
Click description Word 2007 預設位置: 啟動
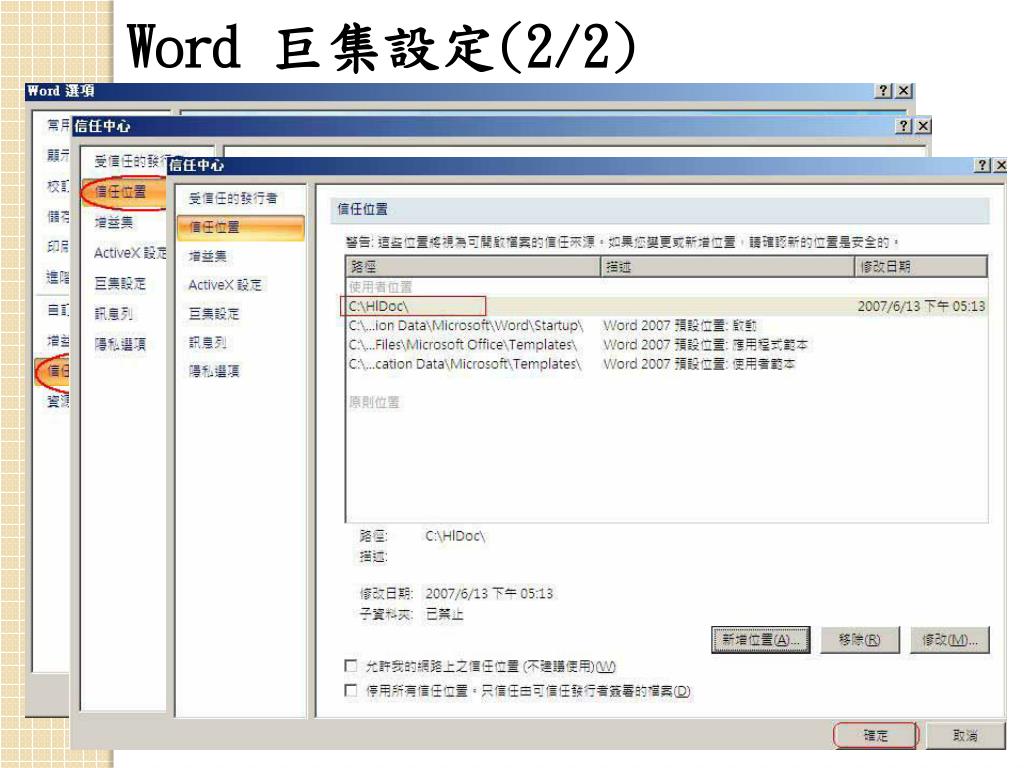click(680, 325)
